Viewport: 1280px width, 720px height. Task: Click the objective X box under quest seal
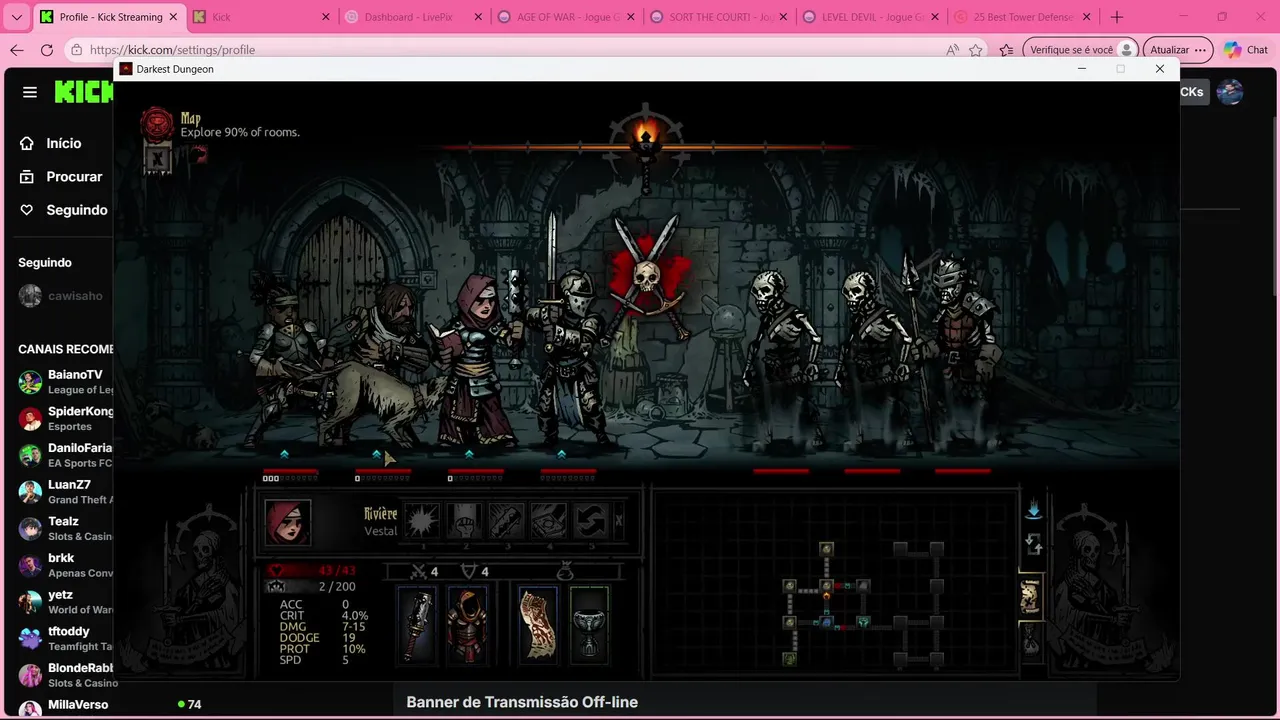point(157,158)
